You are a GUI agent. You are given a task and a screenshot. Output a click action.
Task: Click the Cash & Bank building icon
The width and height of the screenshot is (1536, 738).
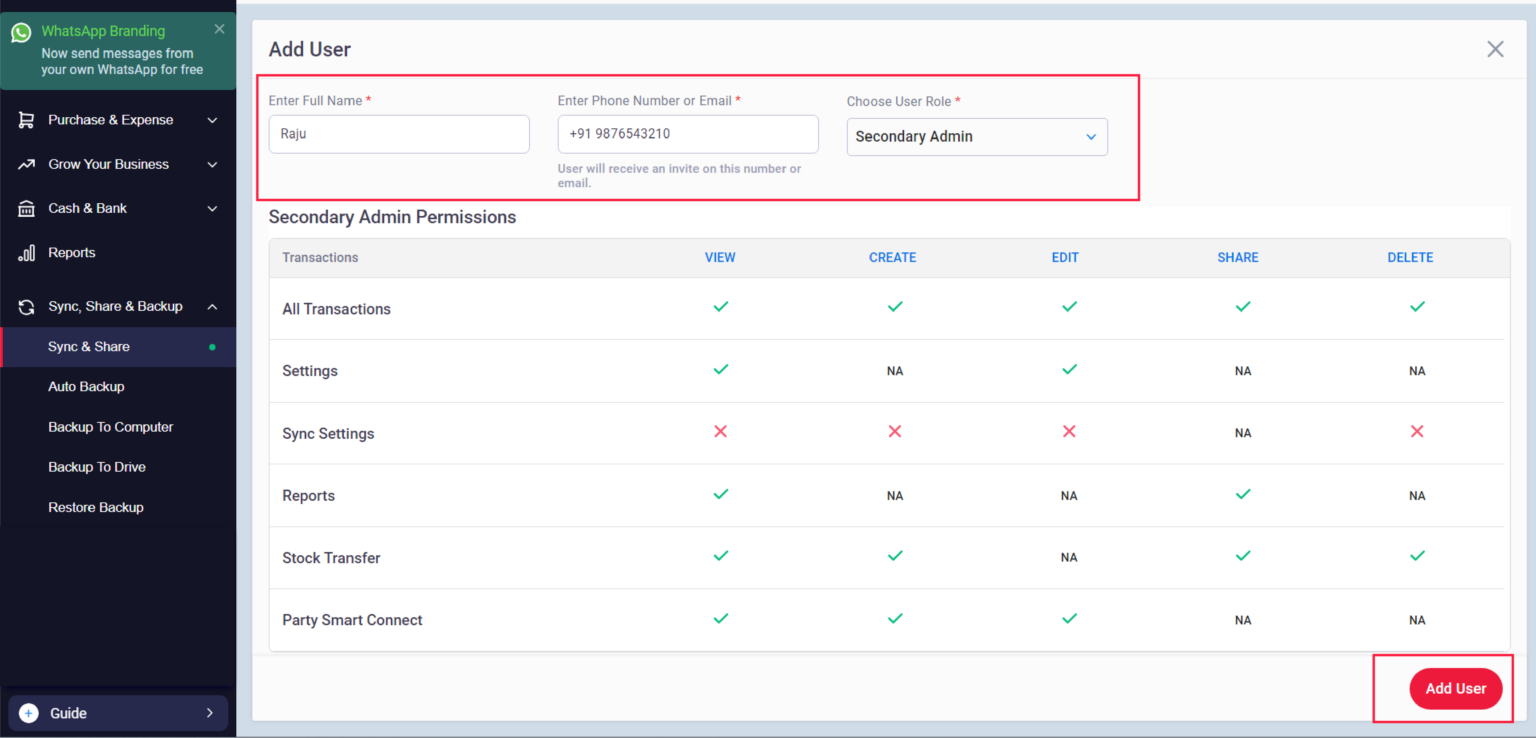[x=26, y=208]
